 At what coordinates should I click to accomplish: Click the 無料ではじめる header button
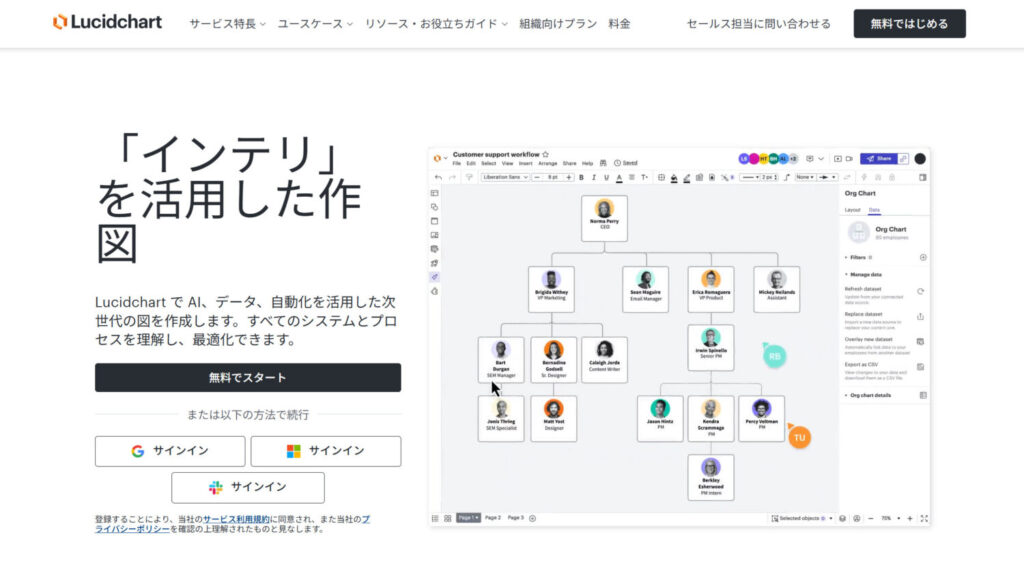pyautogui.click(x=909, y=24)
